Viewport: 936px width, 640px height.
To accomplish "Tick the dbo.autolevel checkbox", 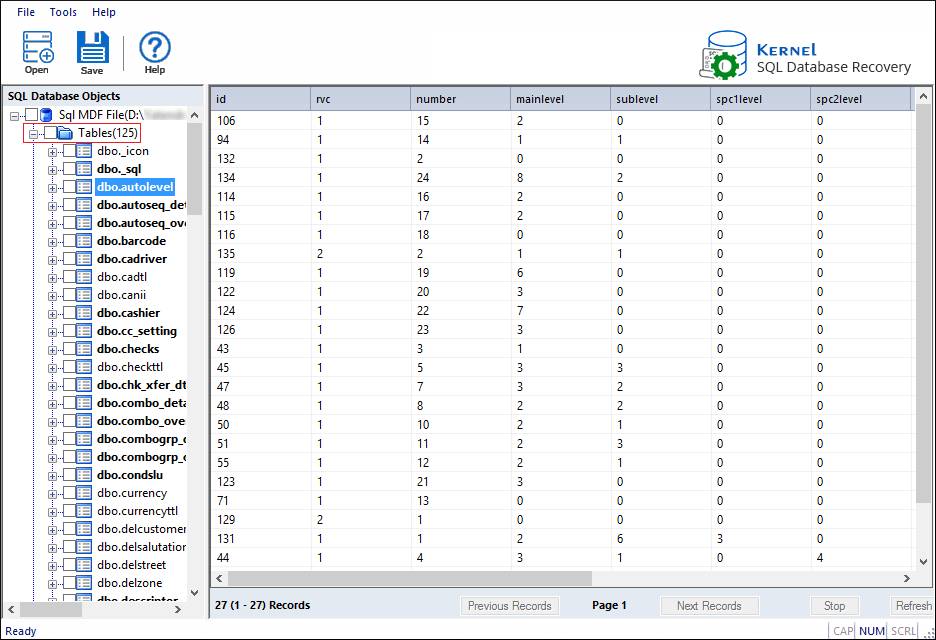I will tap(69, 186).
